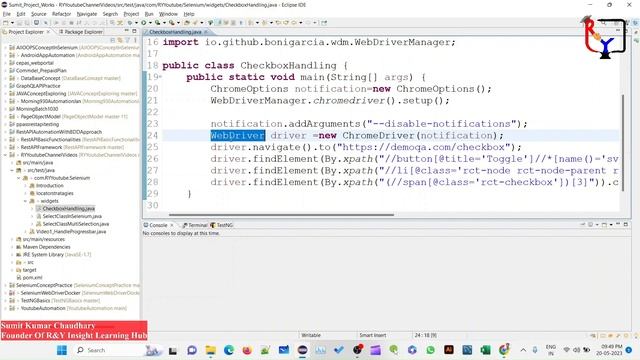Select the SeleniumWebDriverDocker project

click(x=50, y=293)
